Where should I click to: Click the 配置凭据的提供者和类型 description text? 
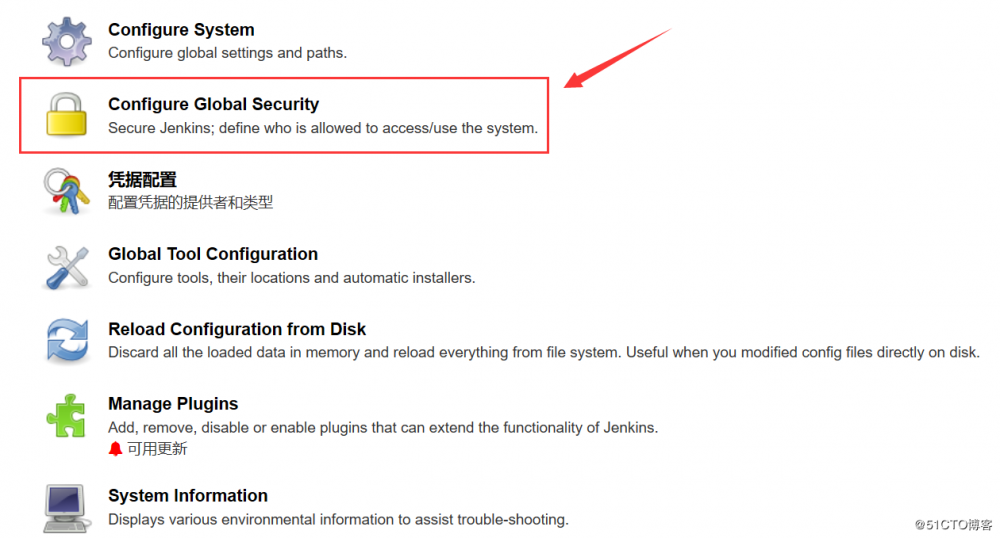tap(190, 203)
